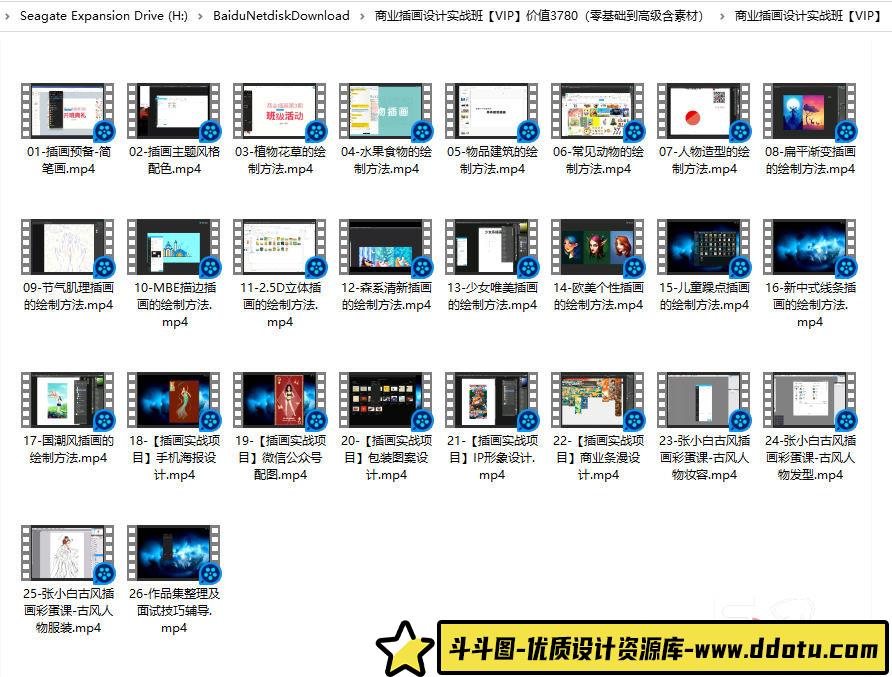This screenshot has width=892, height=677.
Task: Pick the 26-作品集整理及面试技巧辅导 video icon
Action: 173,553
